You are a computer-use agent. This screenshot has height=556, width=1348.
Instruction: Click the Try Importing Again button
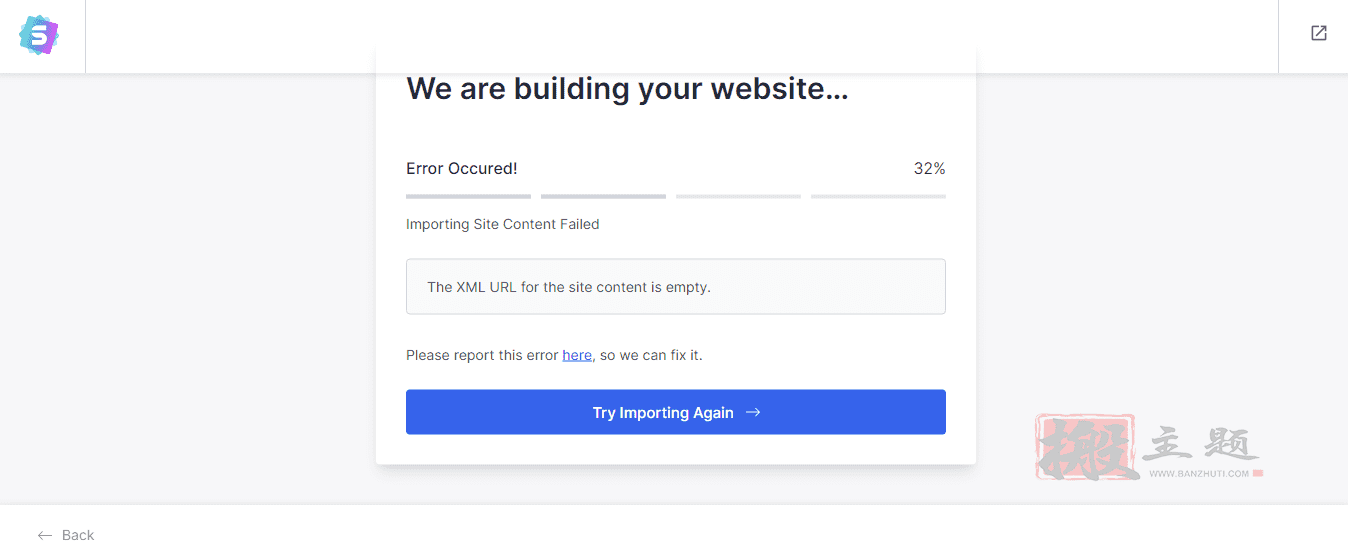click(x=676, y=412)
